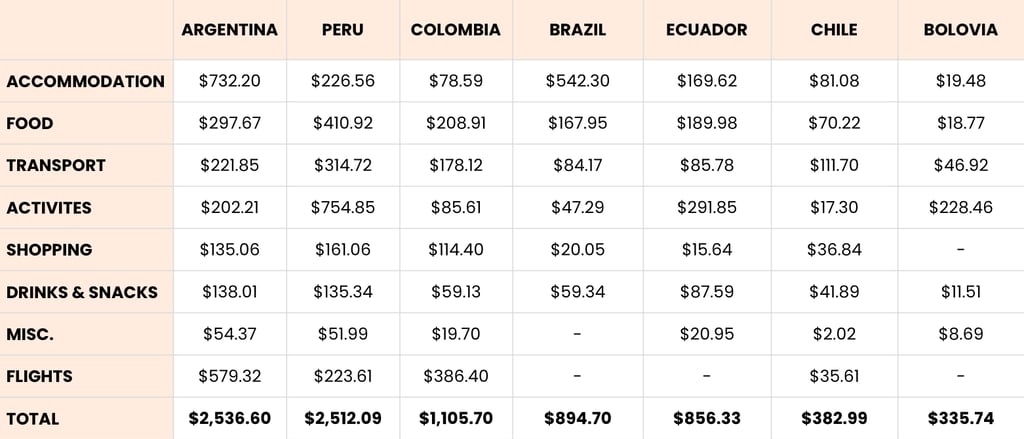This screenshot has width=1024, height=439.
Task: Select the CHILE column header
Action: click(x=834, y=30)
